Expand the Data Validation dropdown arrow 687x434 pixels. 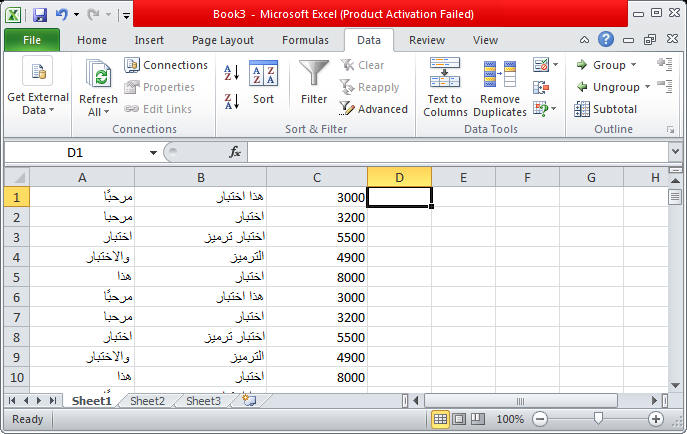click(x=556, y=65)
